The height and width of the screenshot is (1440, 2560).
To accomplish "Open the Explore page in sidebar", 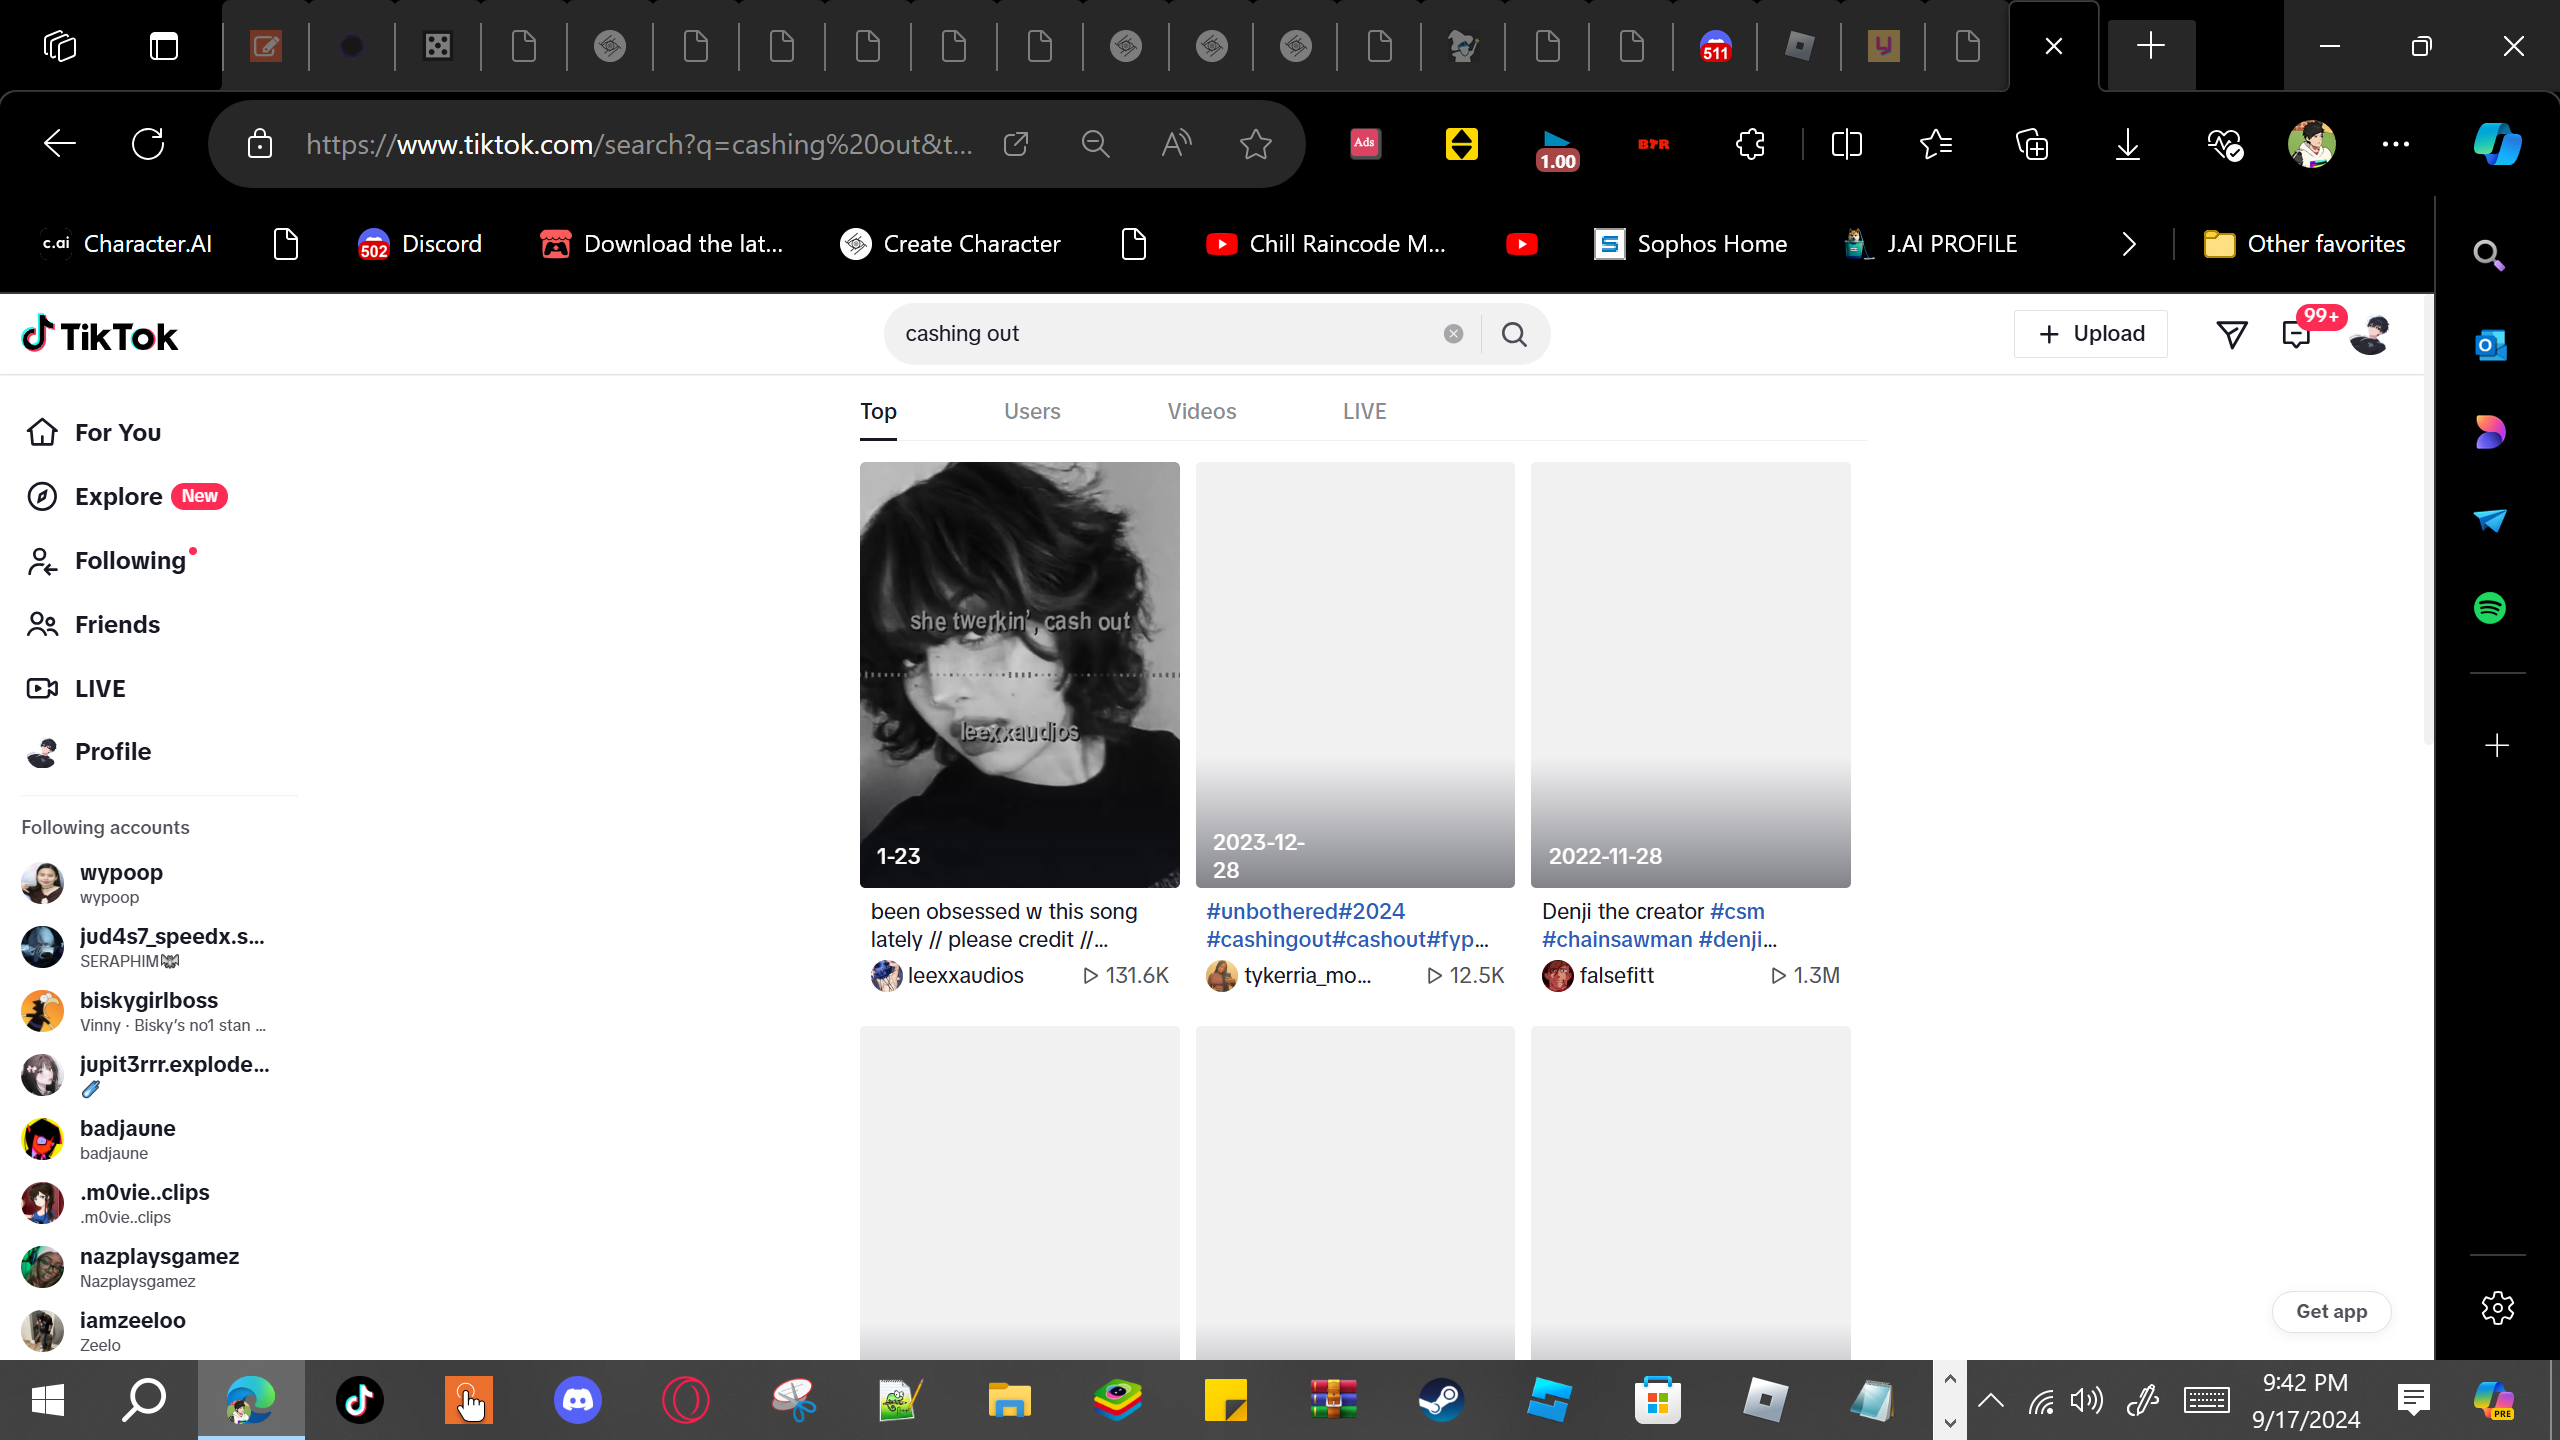I will coord(118,497).
